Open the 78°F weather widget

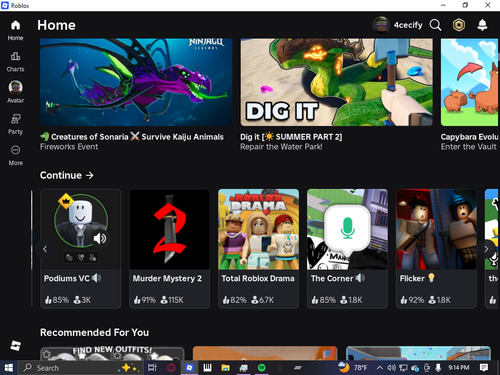[x=353, y=368]
